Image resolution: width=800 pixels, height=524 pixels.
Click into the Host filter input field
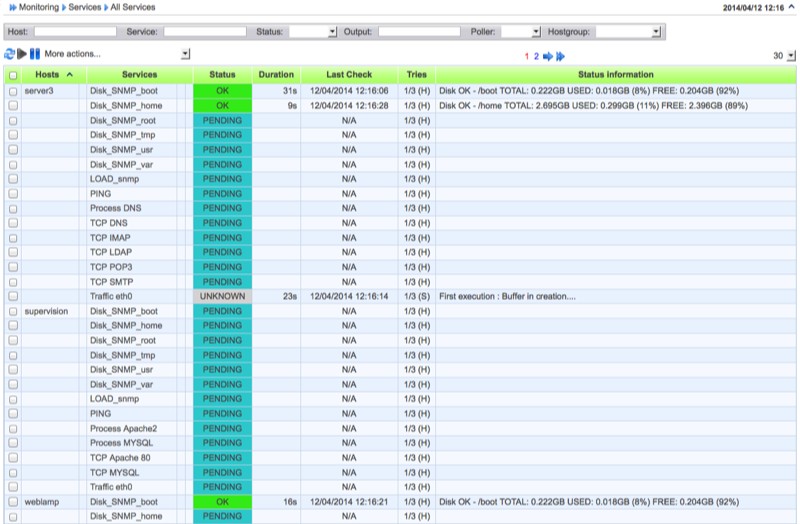[x=75, y=32]
